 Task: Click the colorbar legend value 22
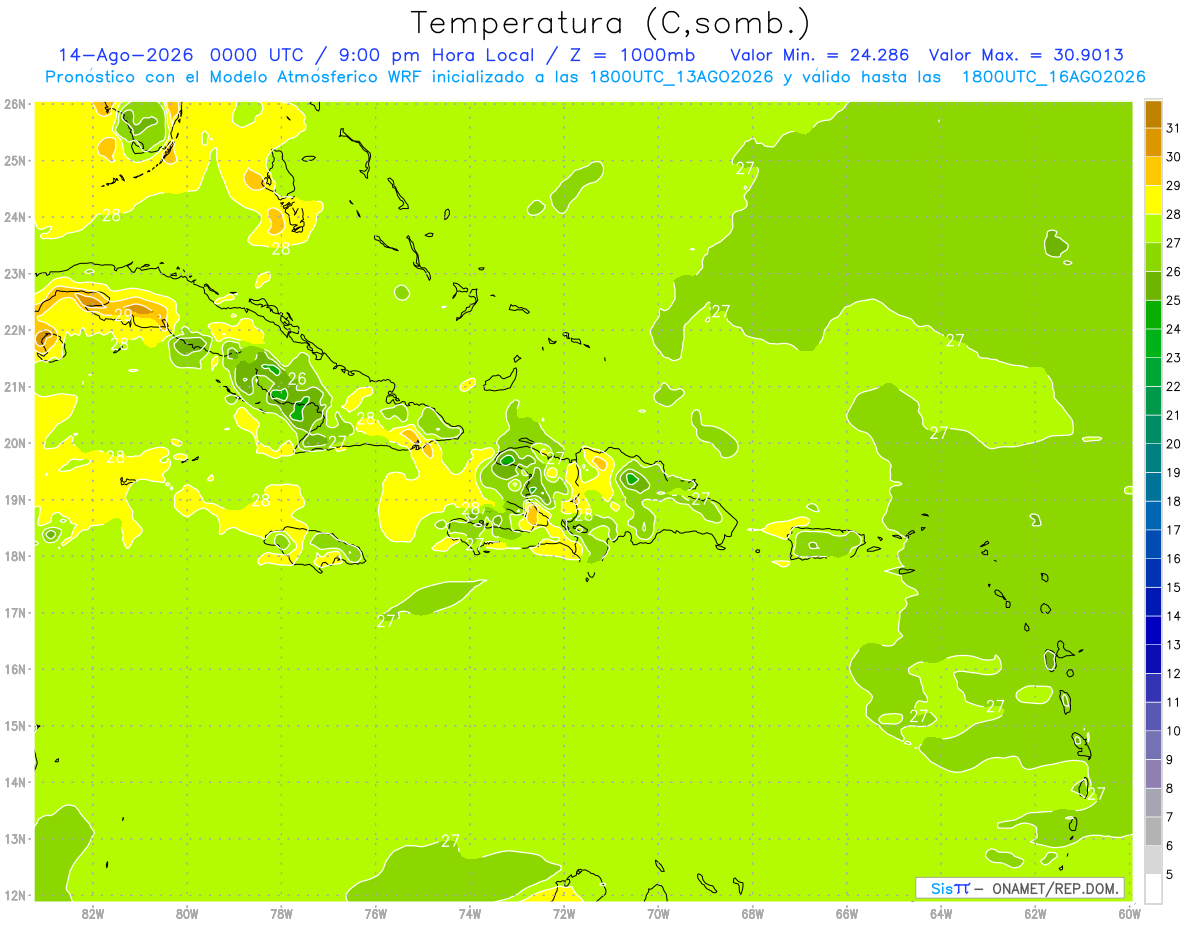(x=1174, y=386)
